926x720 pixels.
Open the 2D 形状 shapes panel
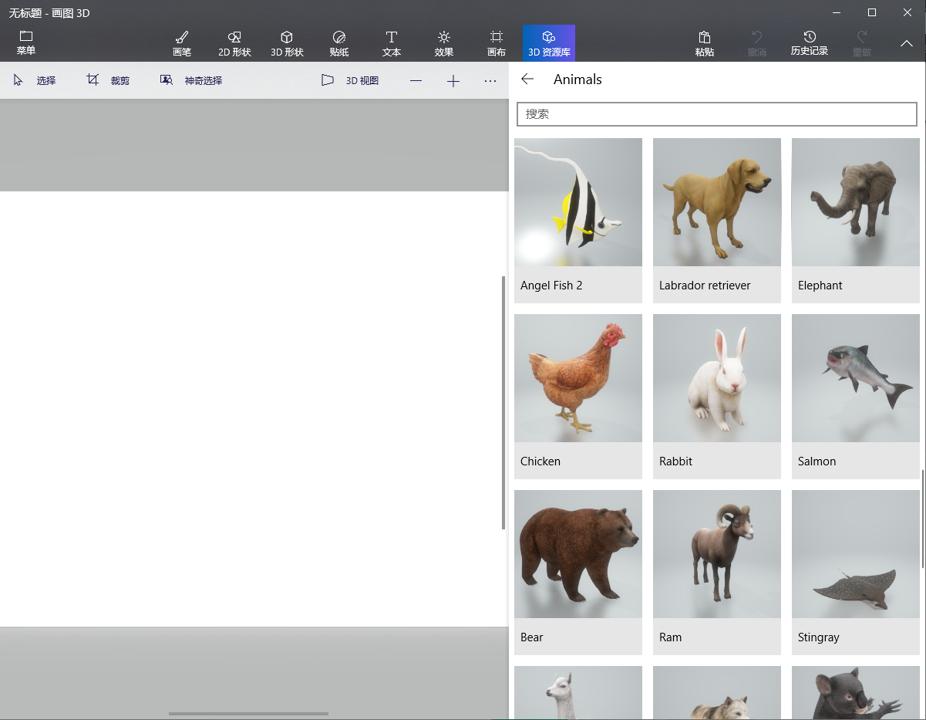click(234, 42)
